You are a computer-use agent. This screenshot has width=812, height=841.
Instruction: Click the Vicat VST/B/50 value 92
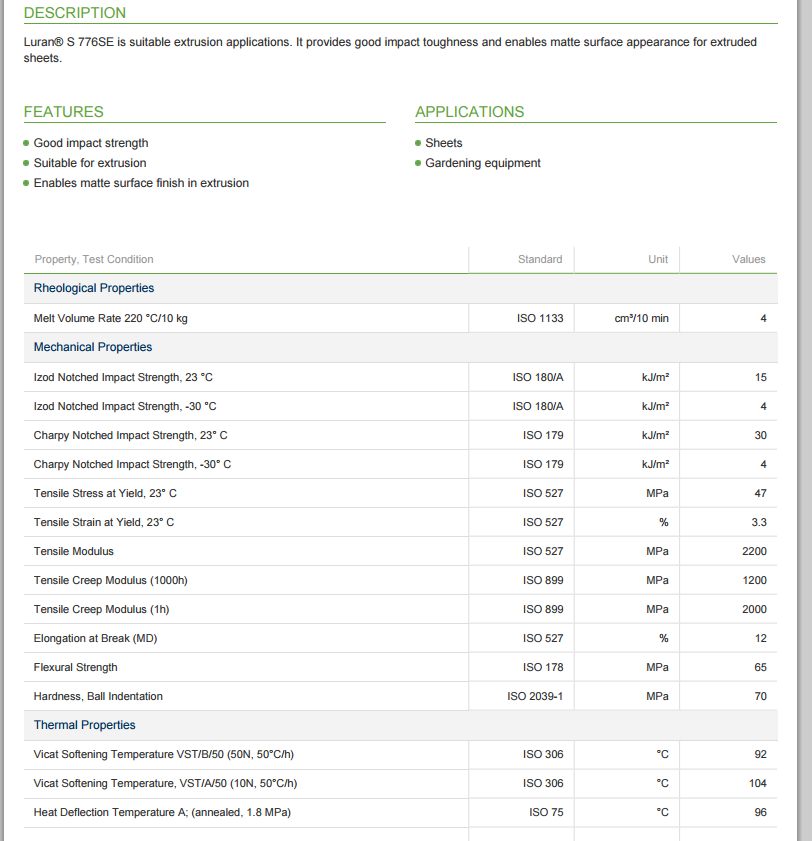[x=761, y=754]
